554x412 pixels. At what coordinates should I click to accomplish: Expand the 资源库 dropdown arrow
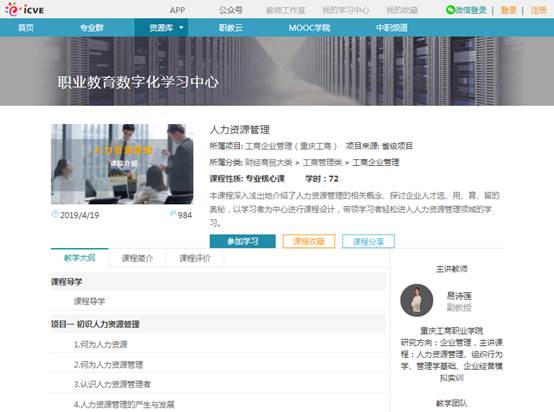point(181,28)
